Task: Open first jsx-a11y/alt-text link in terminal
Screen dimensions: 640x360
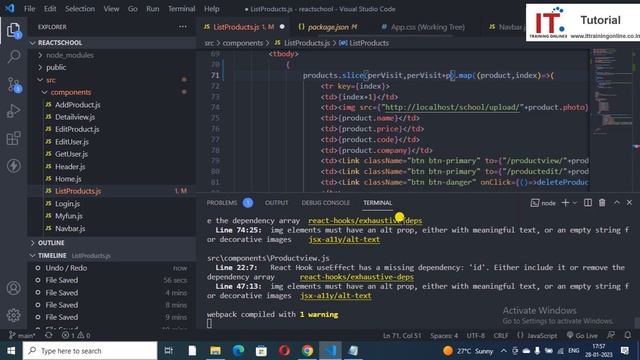Action: pos(344,240)
